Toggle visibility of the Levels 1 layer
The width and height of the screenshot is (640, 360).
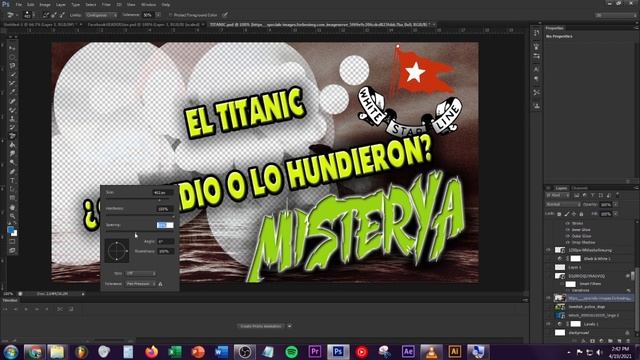pos(549,324)
